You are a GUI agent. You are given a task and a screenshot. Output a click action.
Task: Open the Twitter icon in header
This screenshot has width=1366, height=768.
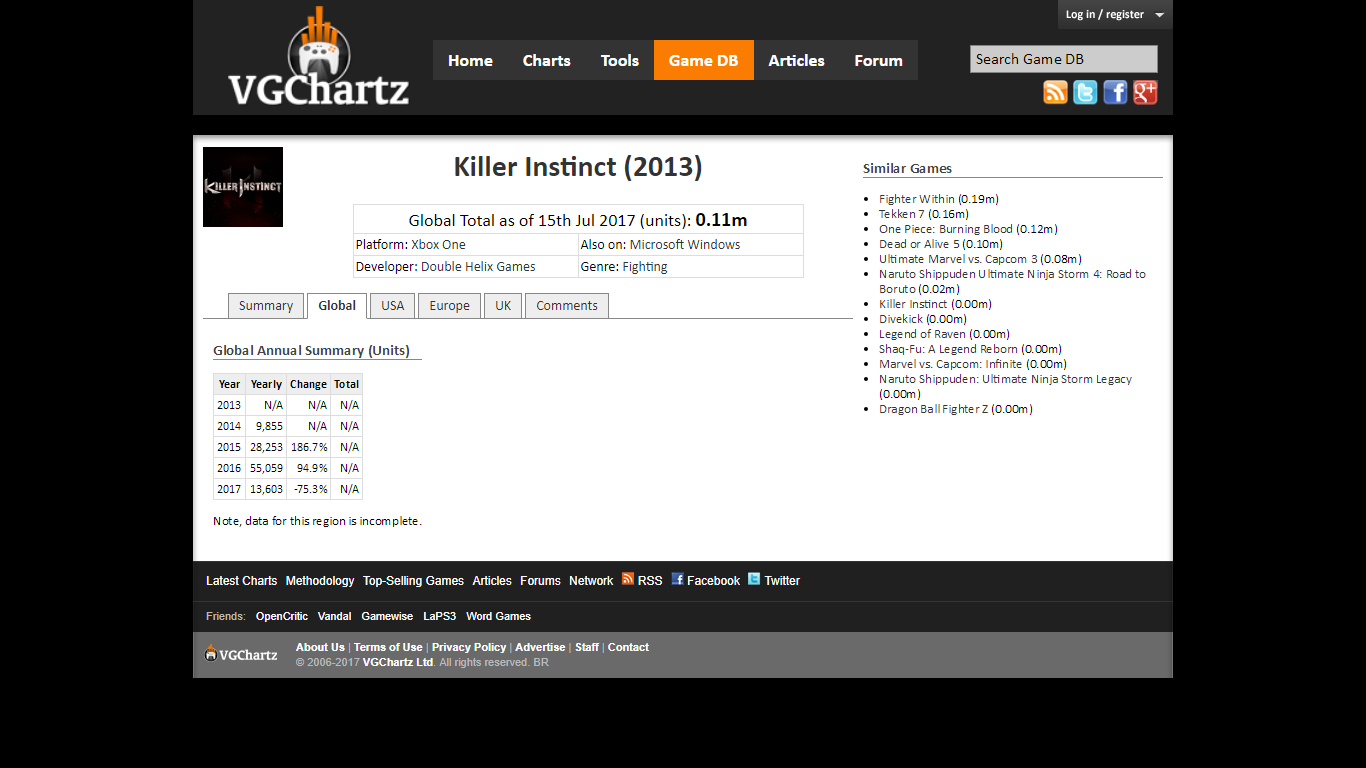pos(1085,93)
